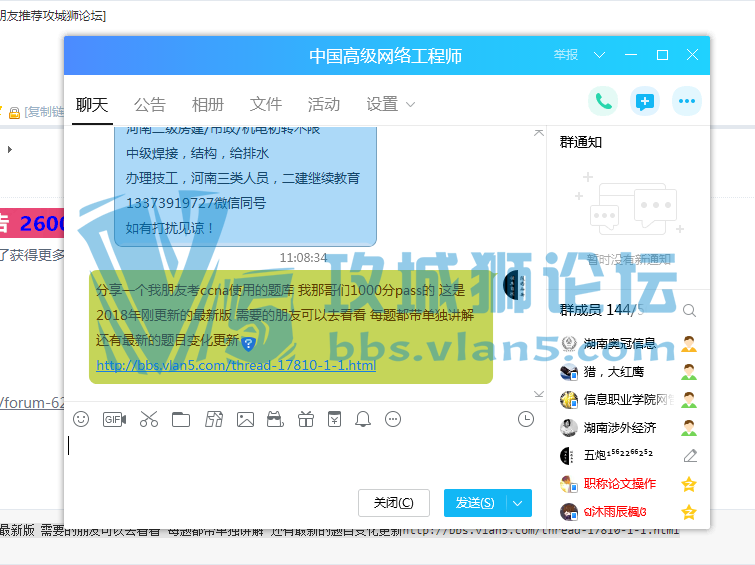Click the 复制链 link in background page
755x565 pixels.
[x=44, y=112]
